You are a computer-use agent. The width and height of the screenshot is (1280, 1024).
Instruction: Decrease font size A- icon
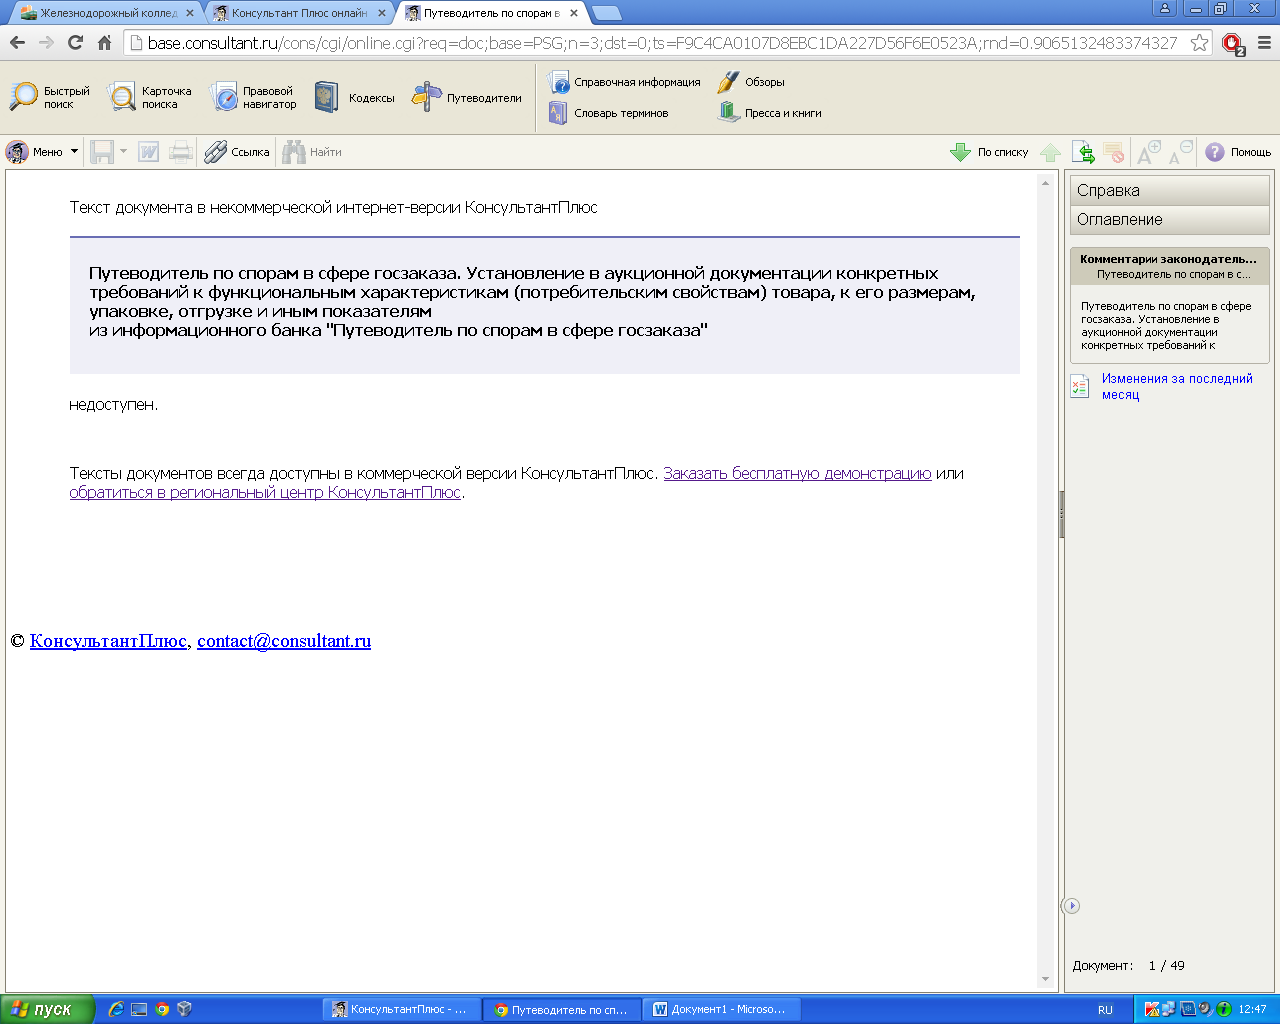click(x=1181, y=152)
